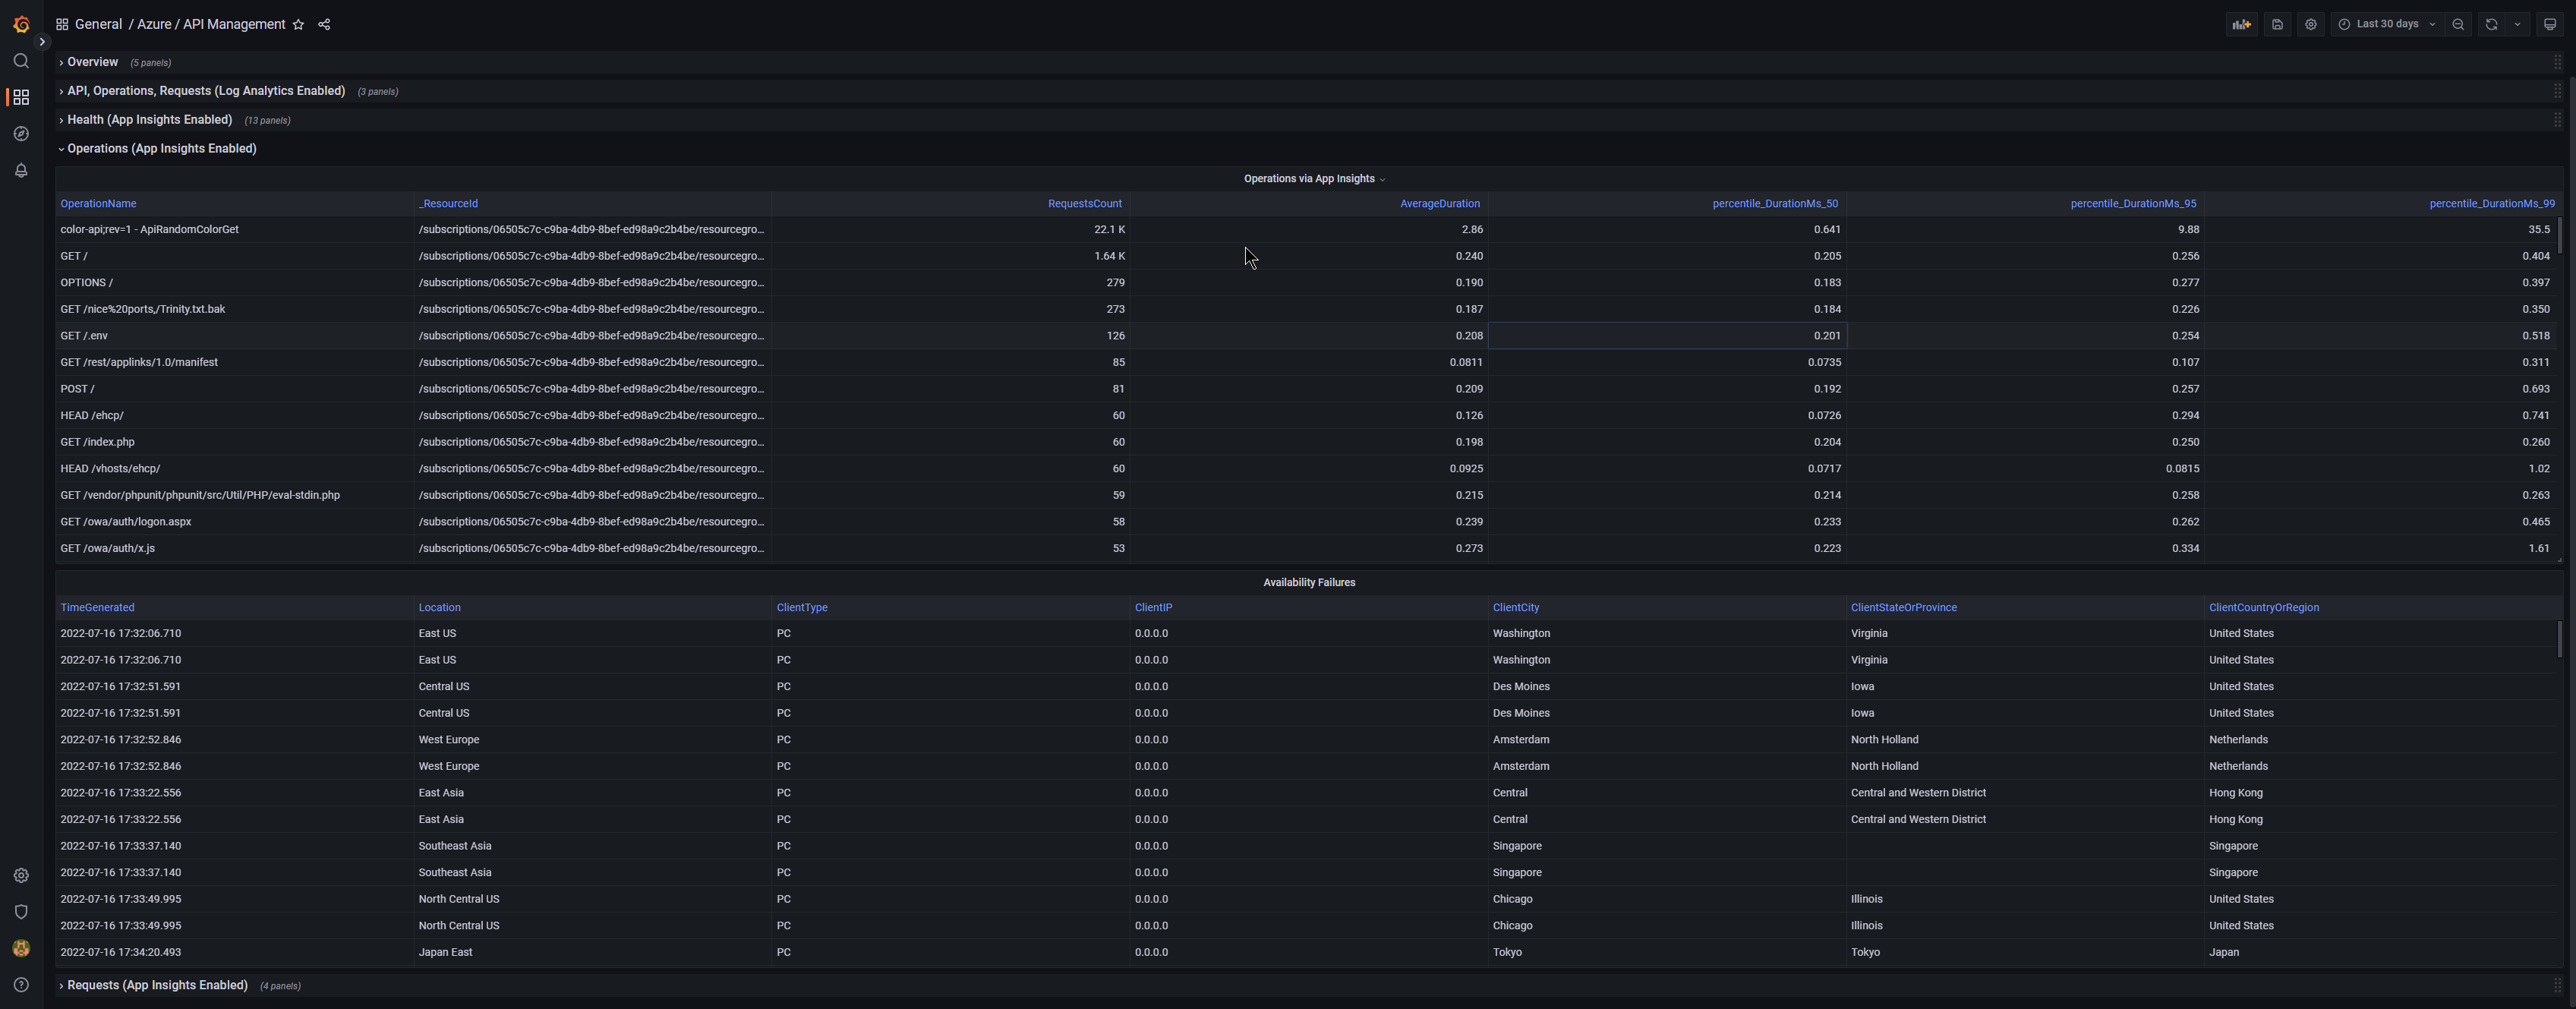Image resolution: width=2576 pixels, height=1009 pixels.
Task: Zoom out the time range
Action: click(x=2458, y=24)
